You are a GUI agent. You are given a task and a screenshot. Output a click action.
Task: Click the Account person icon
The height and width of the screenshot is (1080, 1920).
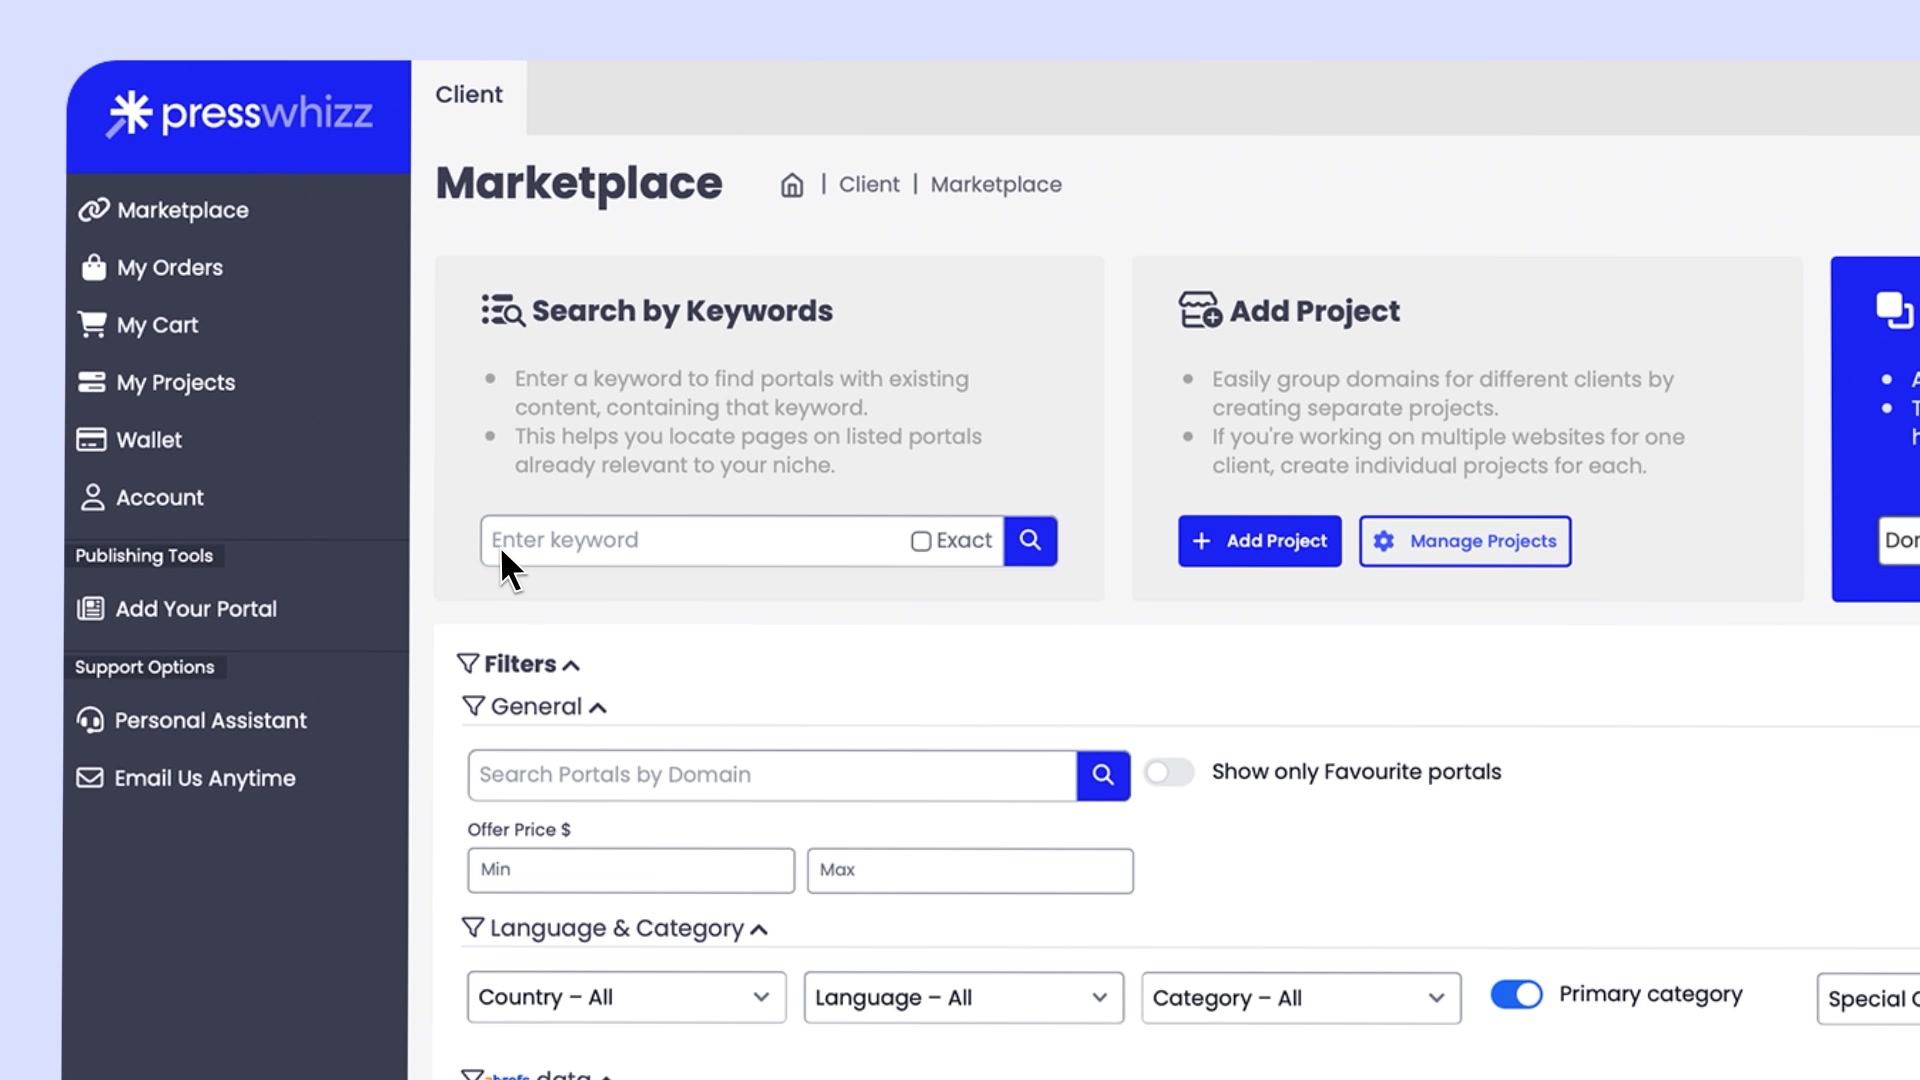(x=92, y=497)
